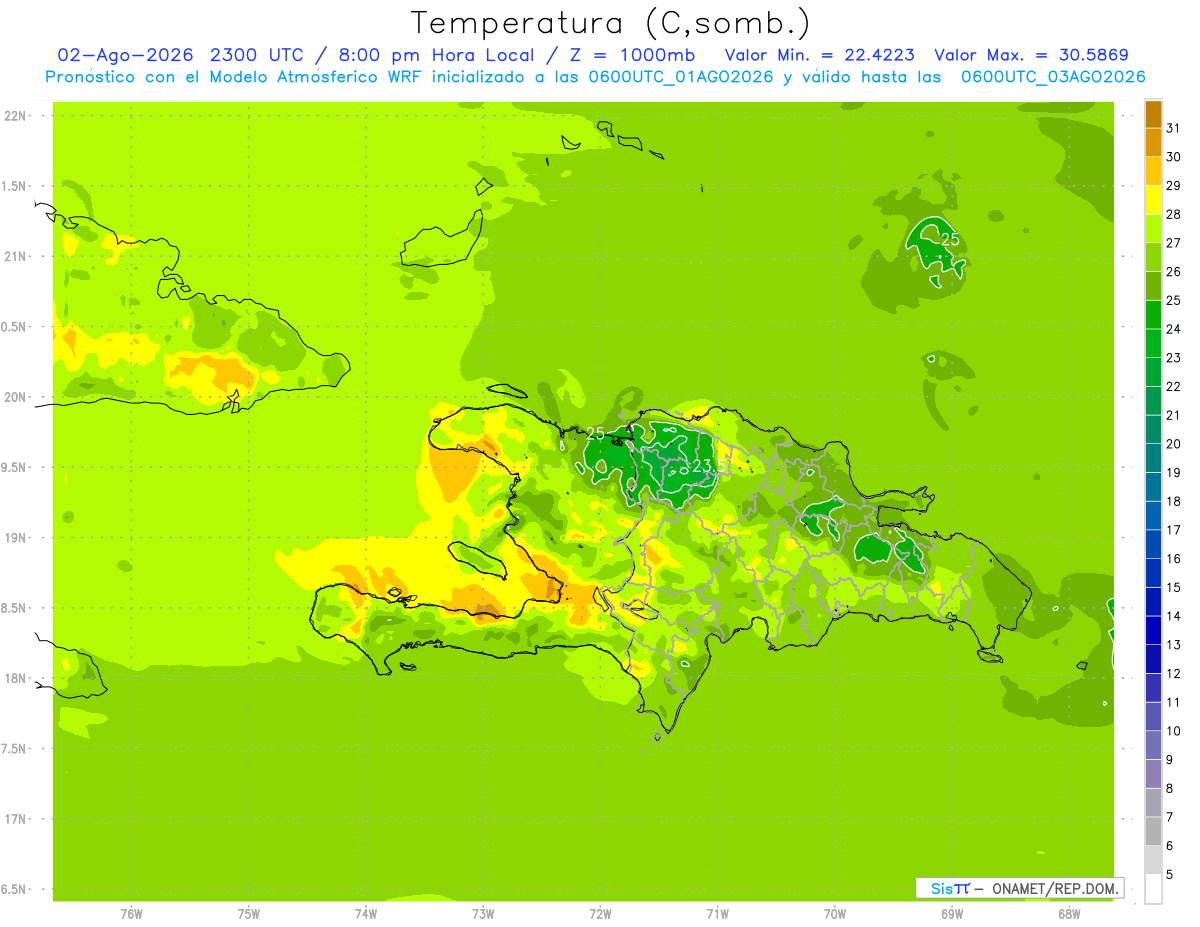Viewport: 1200px width, 927px height.
Task: Click the 'Temperatura (C,somb.)' chart title
Action: pyautogui.click(x=611, y=23)
